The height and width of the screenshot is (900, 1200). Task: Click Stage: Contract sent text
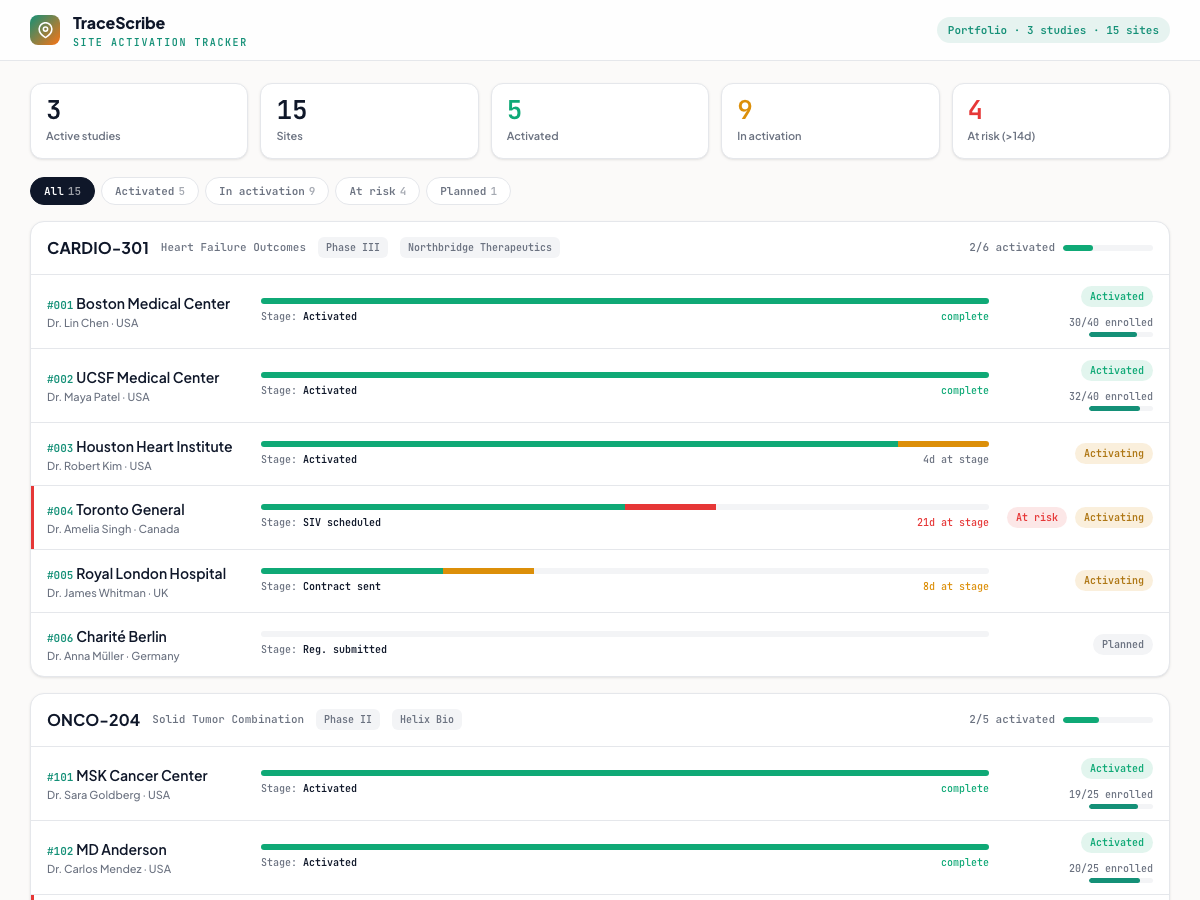click(x=321, y=587)
